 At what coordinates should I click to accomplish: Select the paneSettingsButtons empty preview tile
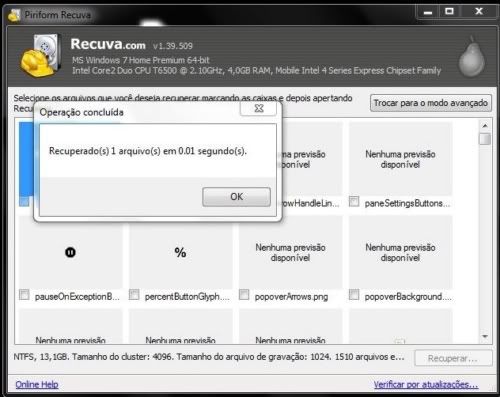coord(400,159)
